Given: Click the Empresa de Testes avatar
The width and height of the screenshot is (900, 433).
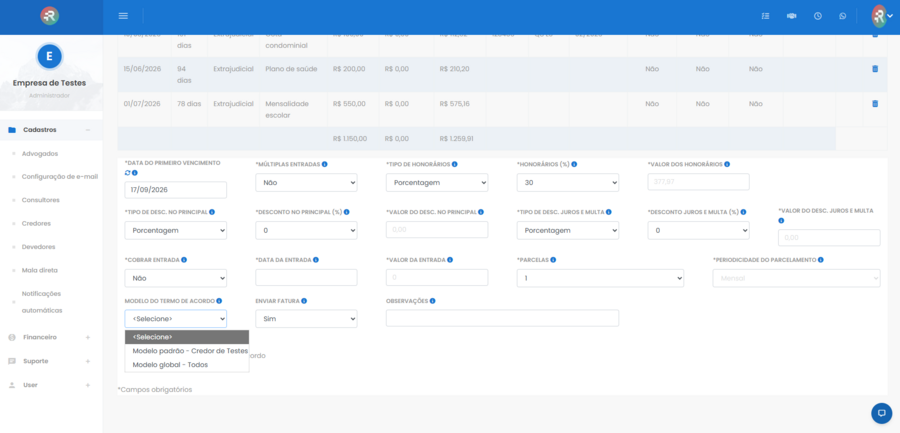Looking at the screenshot, I should 49,56.
